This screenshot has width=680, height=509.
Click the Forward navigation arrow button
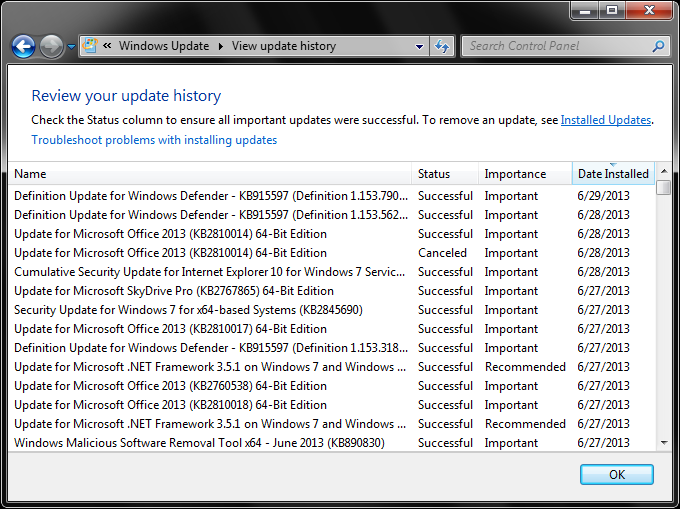[x=51, y=46]
